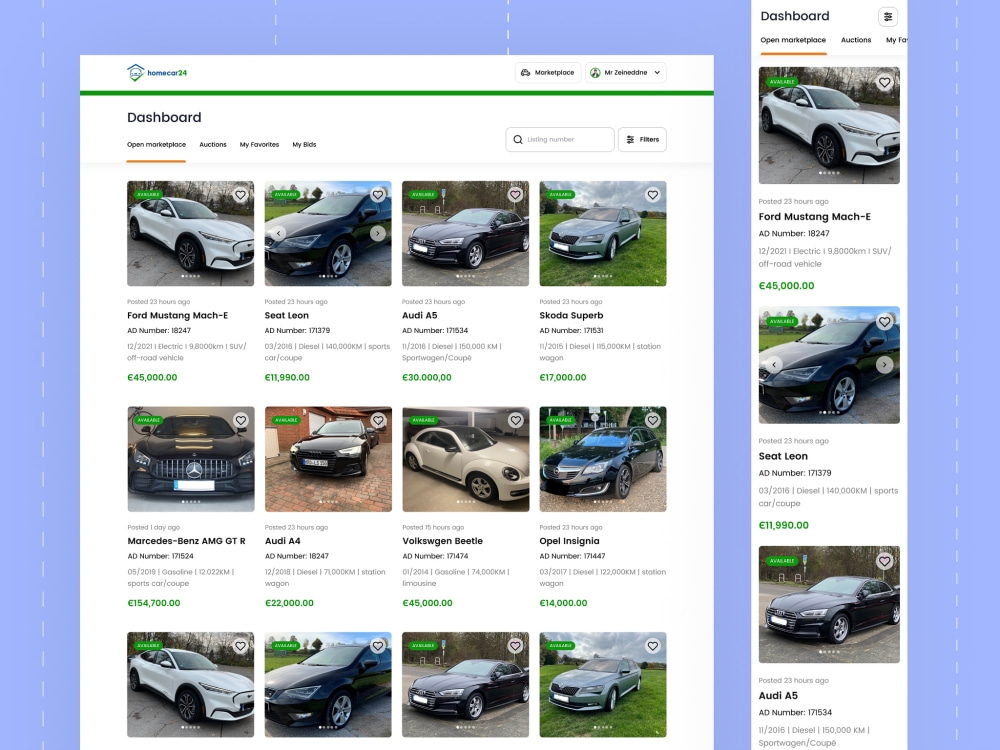The image size is (1000, 750).
Task: Open Audi A5 title on desktop grid
Action: tap(420, 316)
